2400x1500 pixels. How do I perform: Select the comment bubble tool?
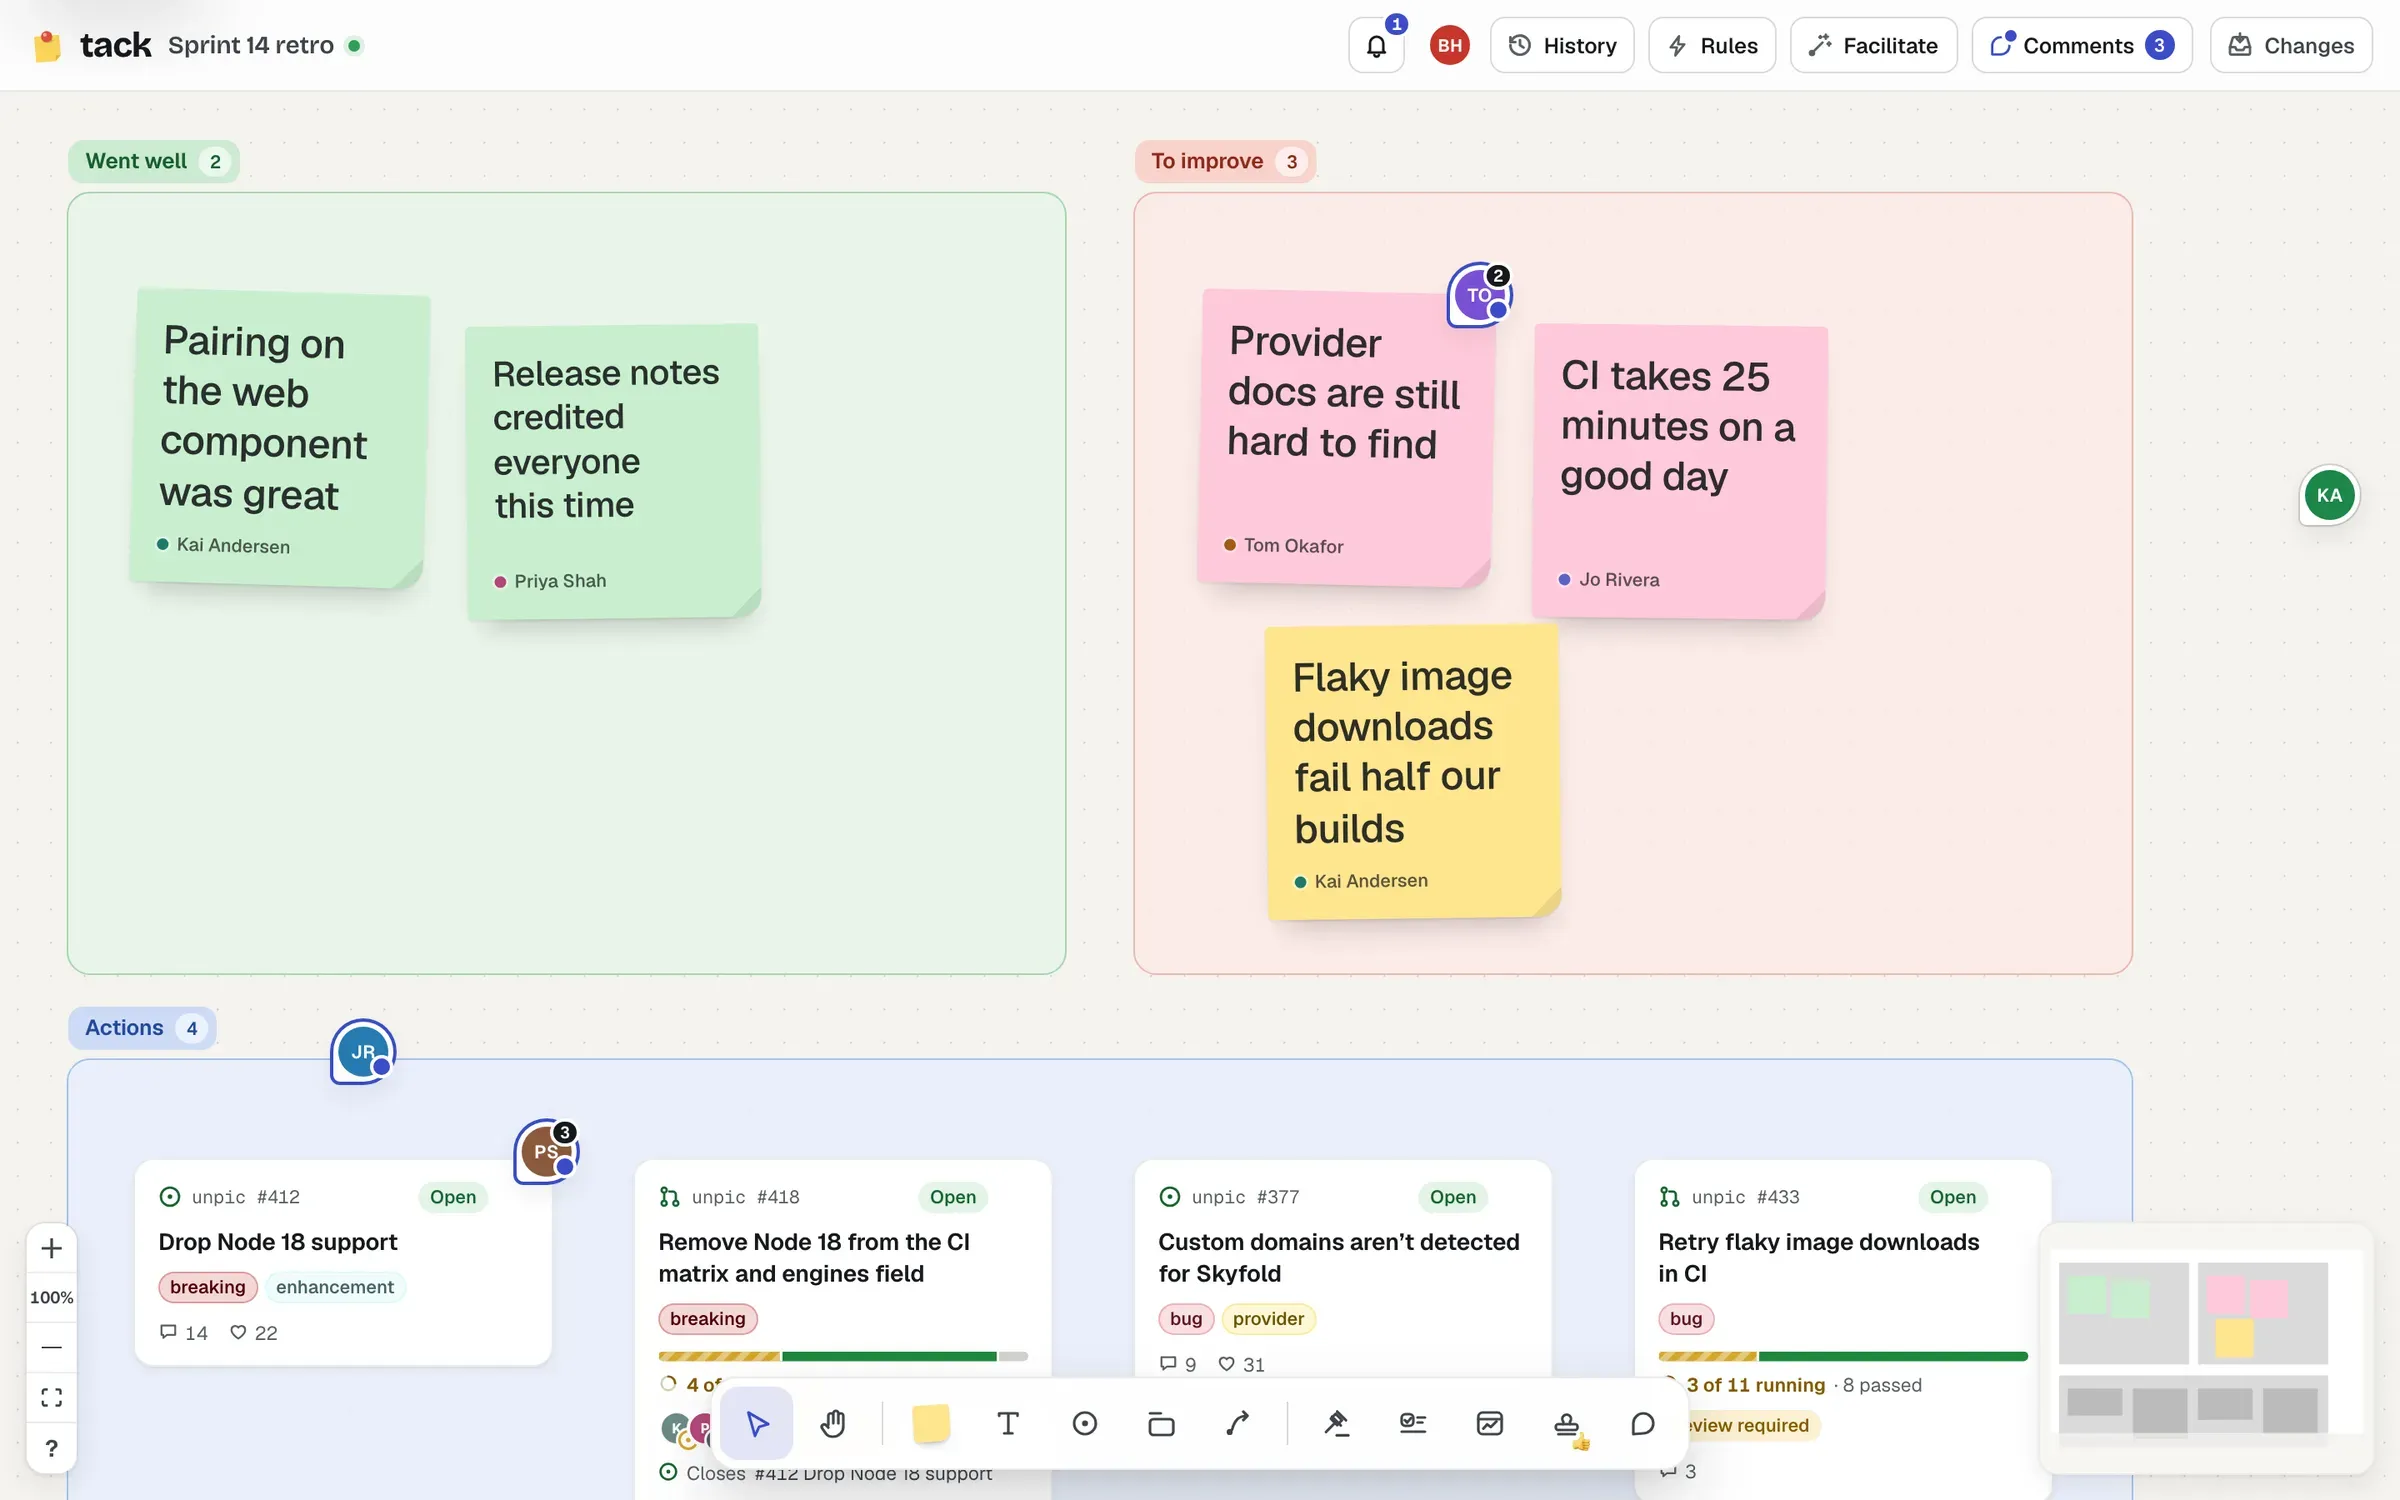click(x=1643, y=1423)
